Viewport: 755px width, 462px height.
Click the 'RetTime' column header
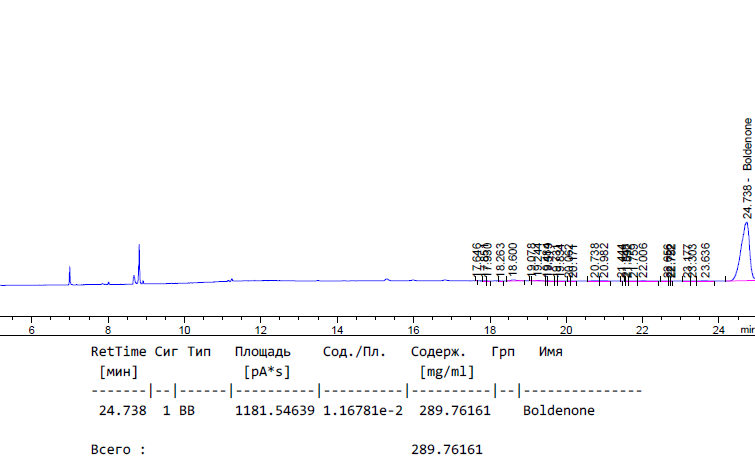[118, 352]
